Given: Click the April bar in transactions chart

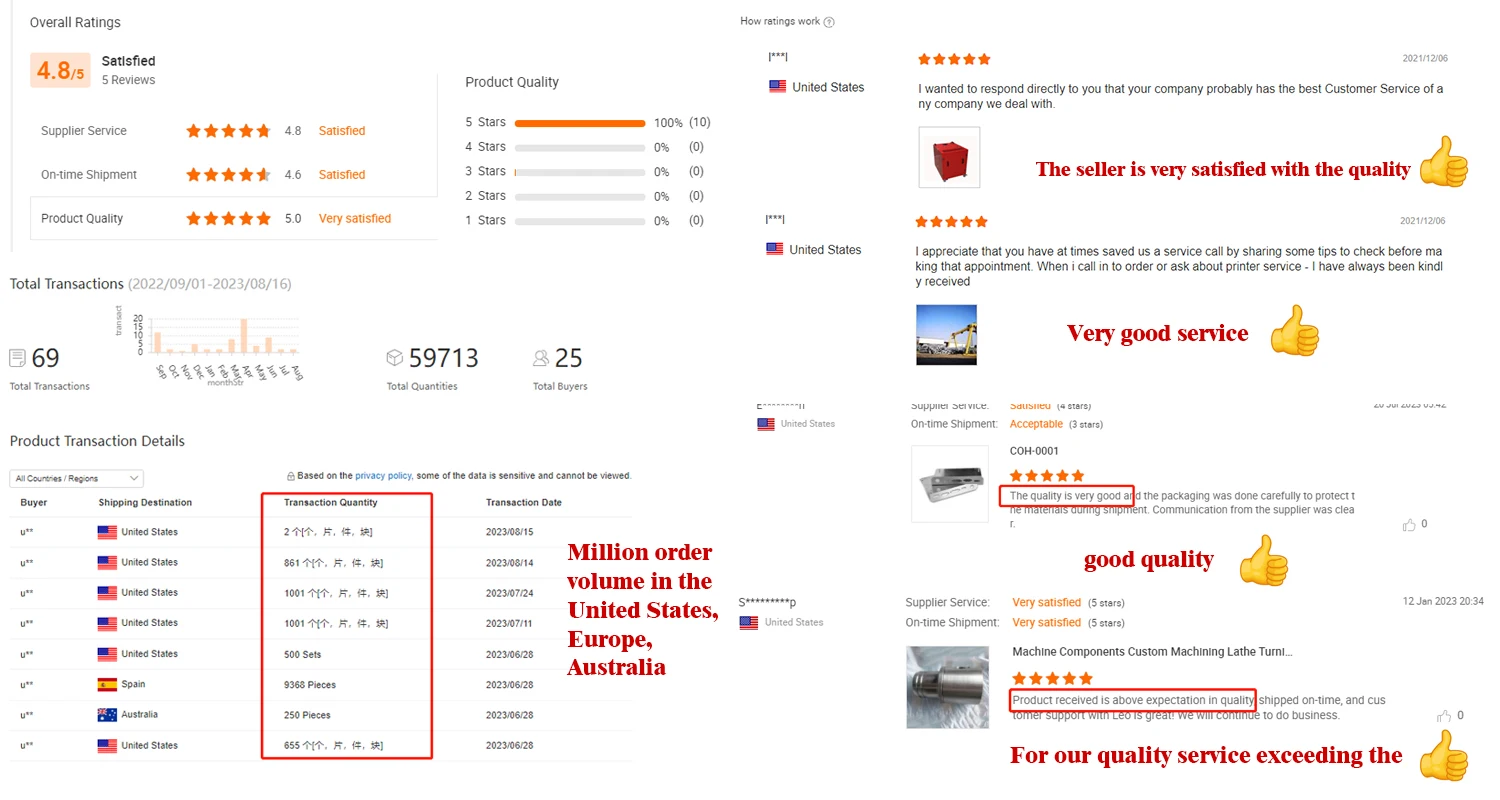Looking at the screenshot, I should [244, 336].
